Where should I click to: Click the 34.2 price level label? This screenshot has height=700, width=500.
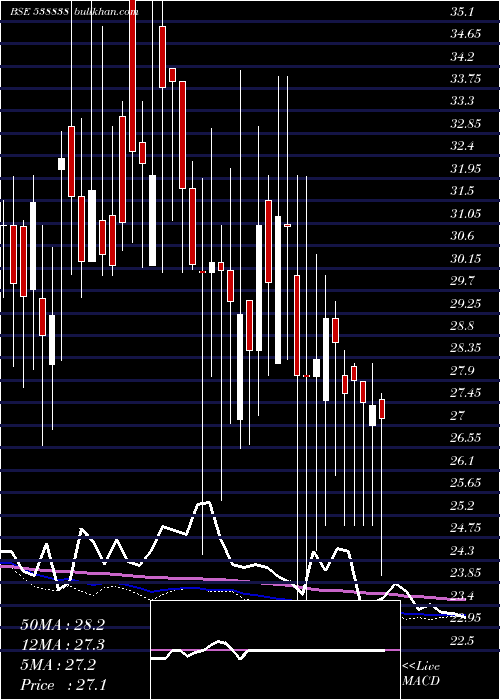(462, 57)
